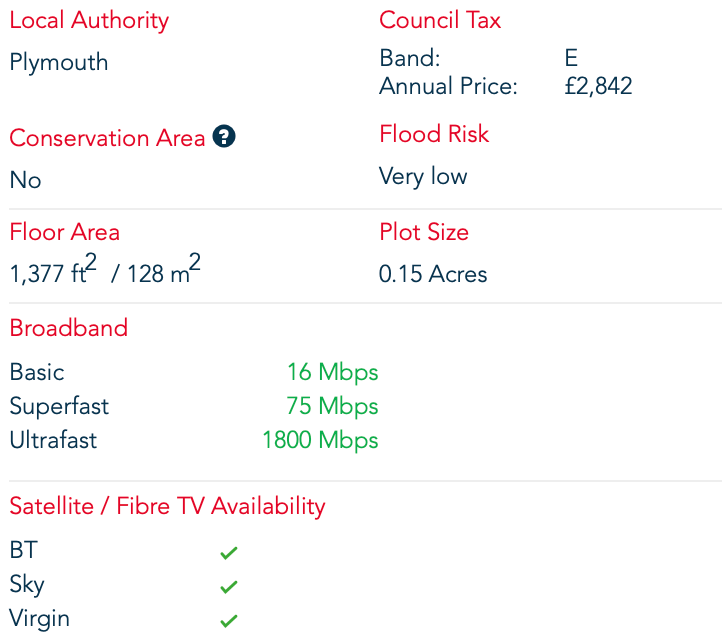This screenshot has height=644, width=722.
Task: Click the green checkmark next to Sky
Action: [x=229, y=587]
